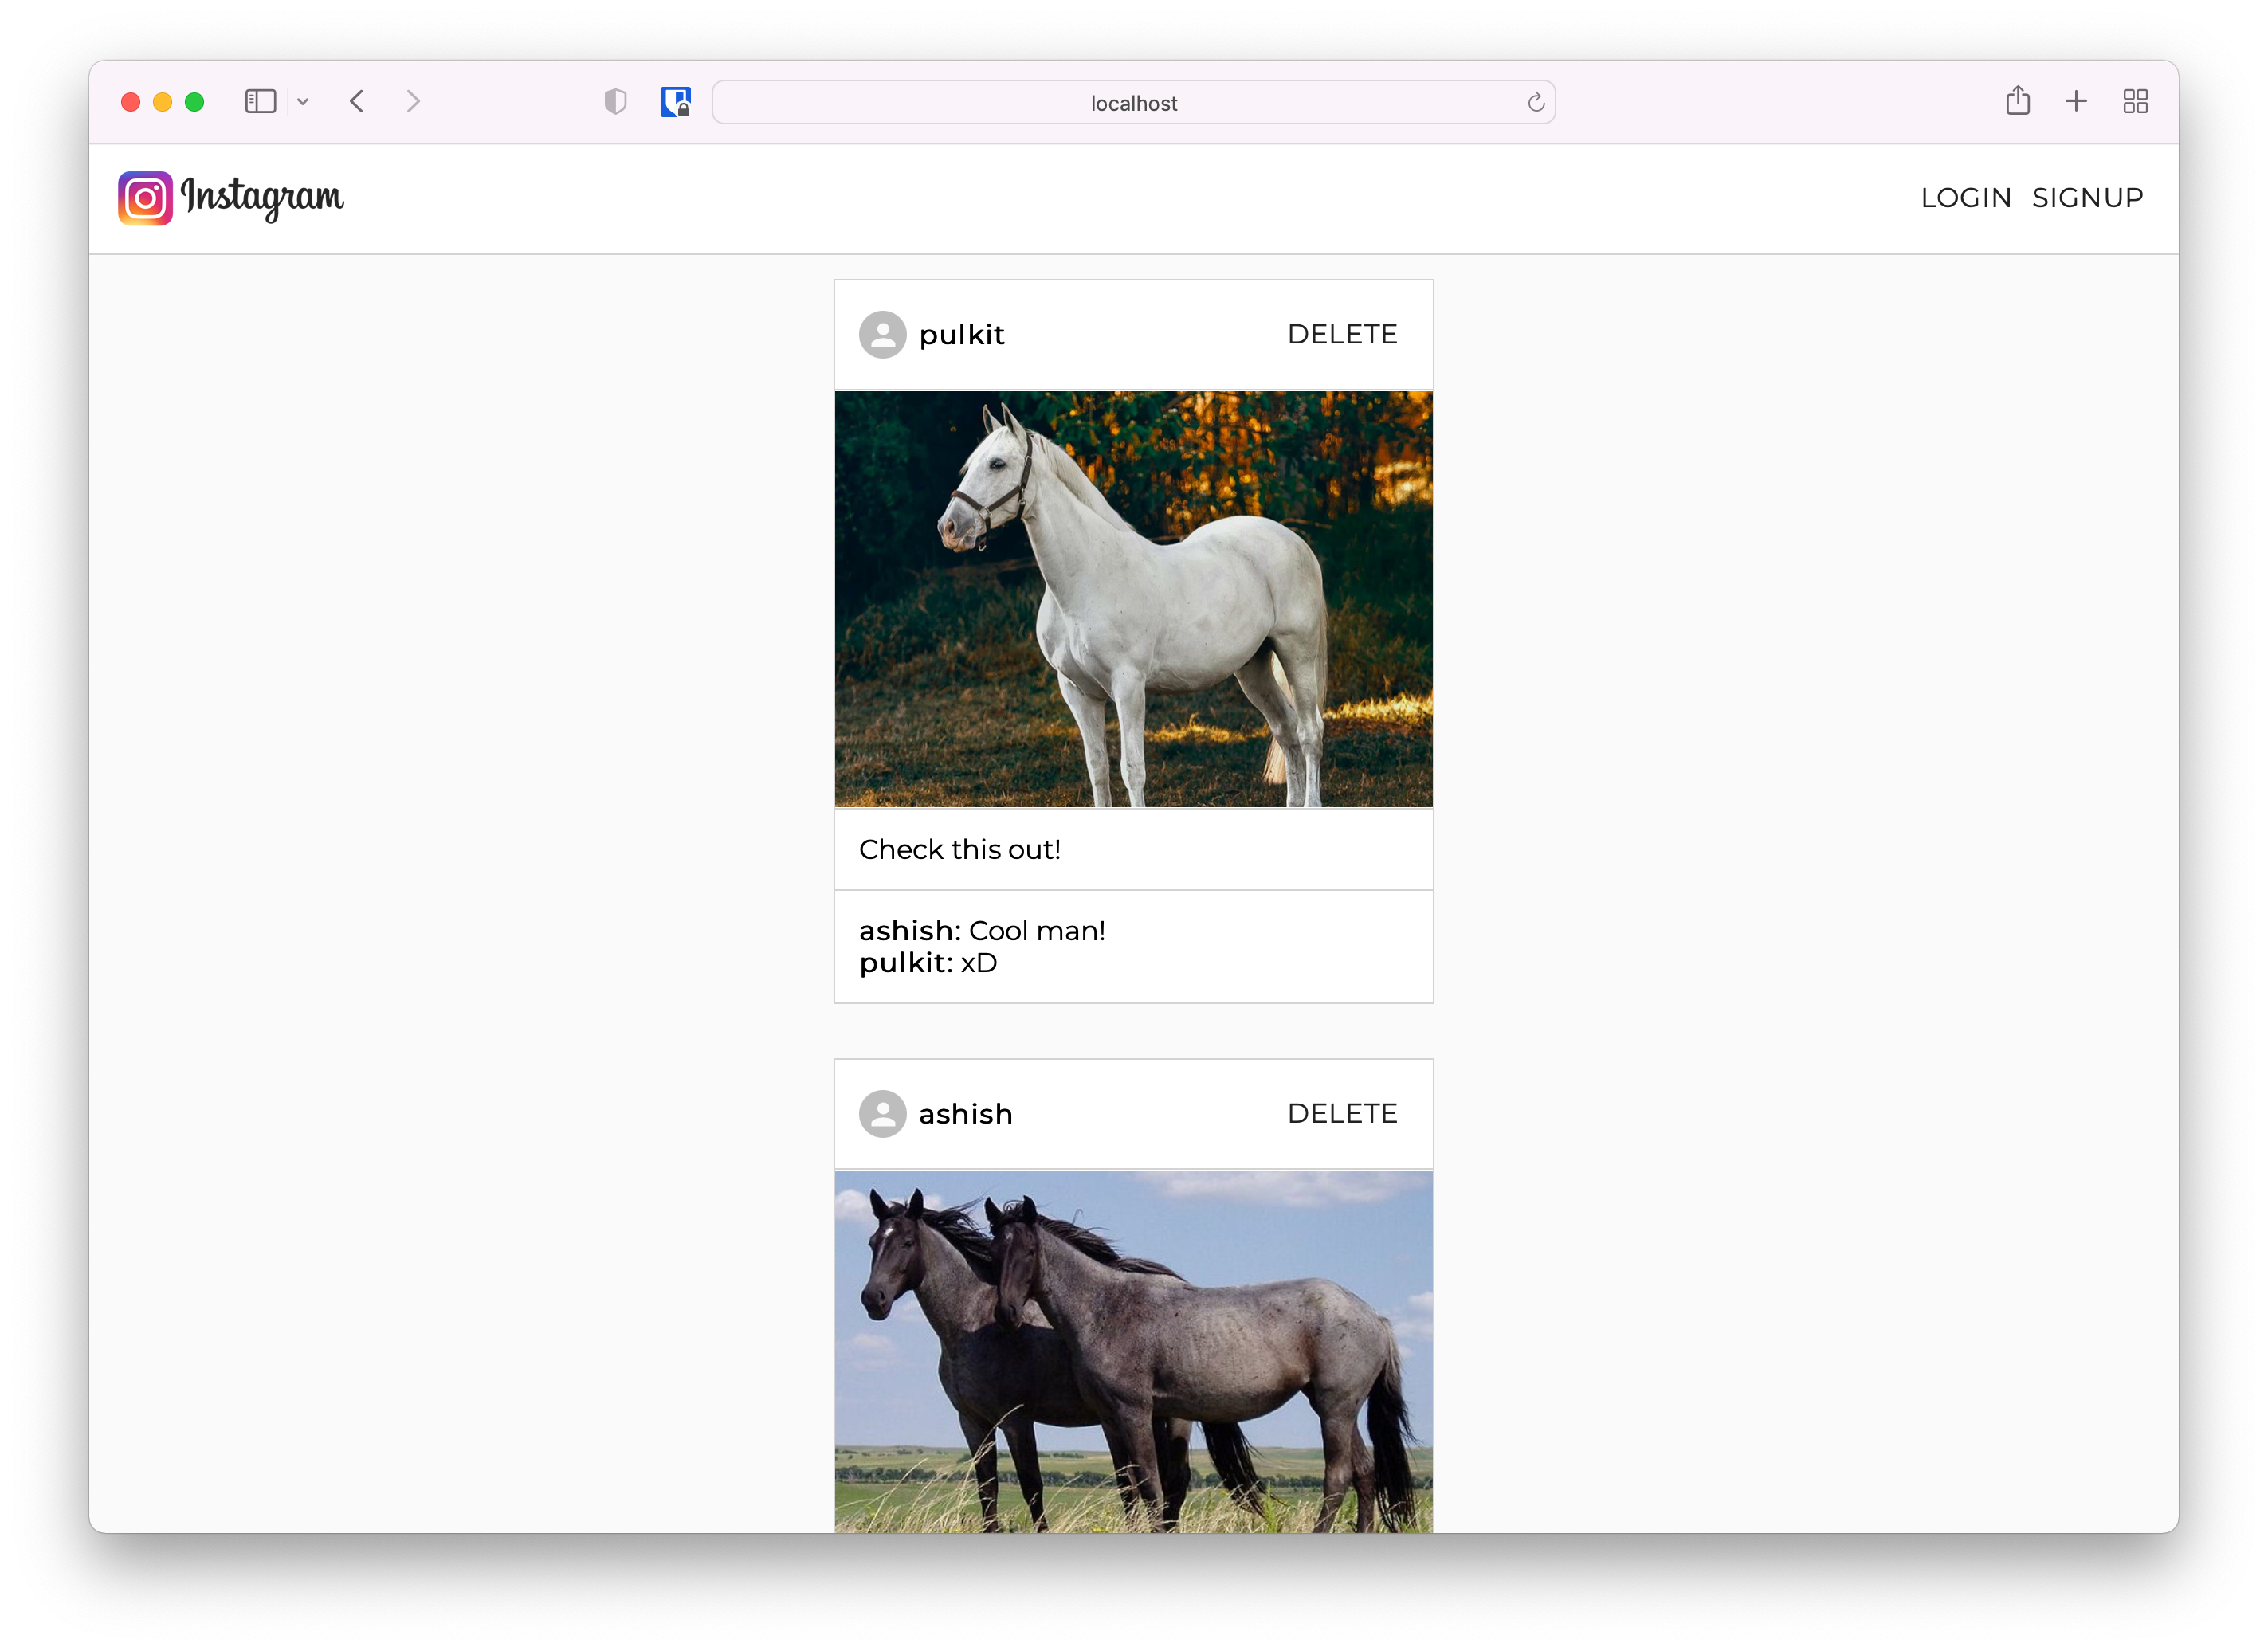The width and height of the screenshot is (2268, 1651).
Task: Open the white horse photo
Action: coord(1133,599)
